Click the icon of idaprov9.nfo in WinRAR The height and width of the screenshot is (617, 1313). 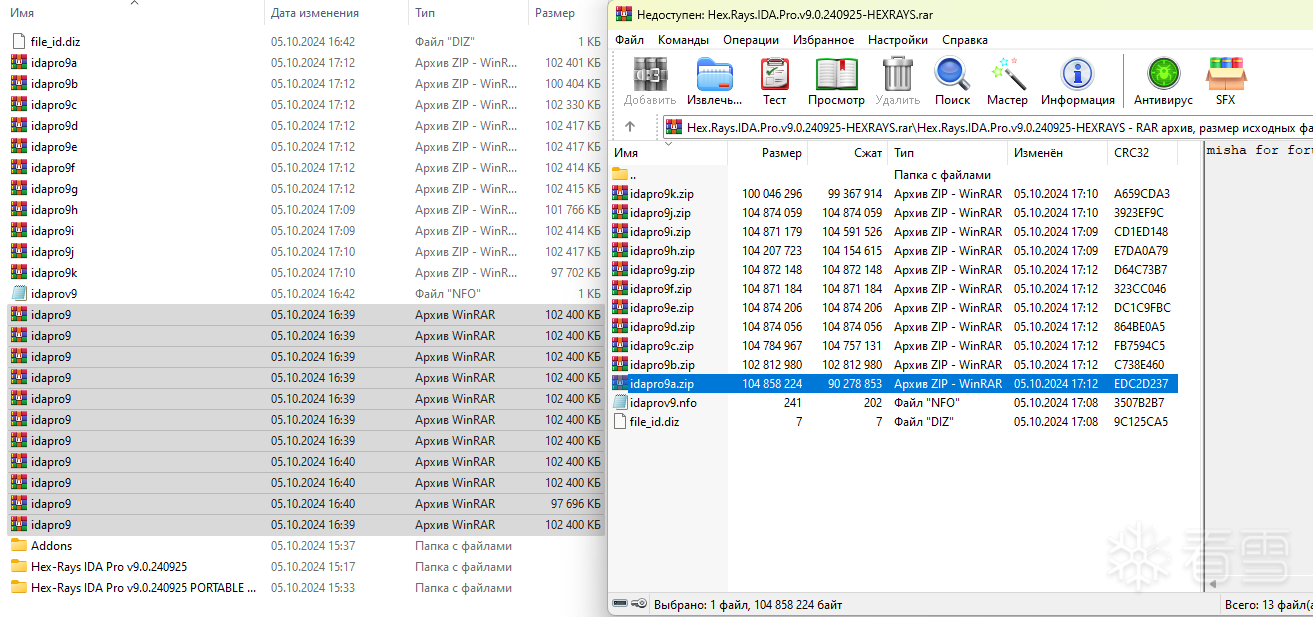coord(620,403)
